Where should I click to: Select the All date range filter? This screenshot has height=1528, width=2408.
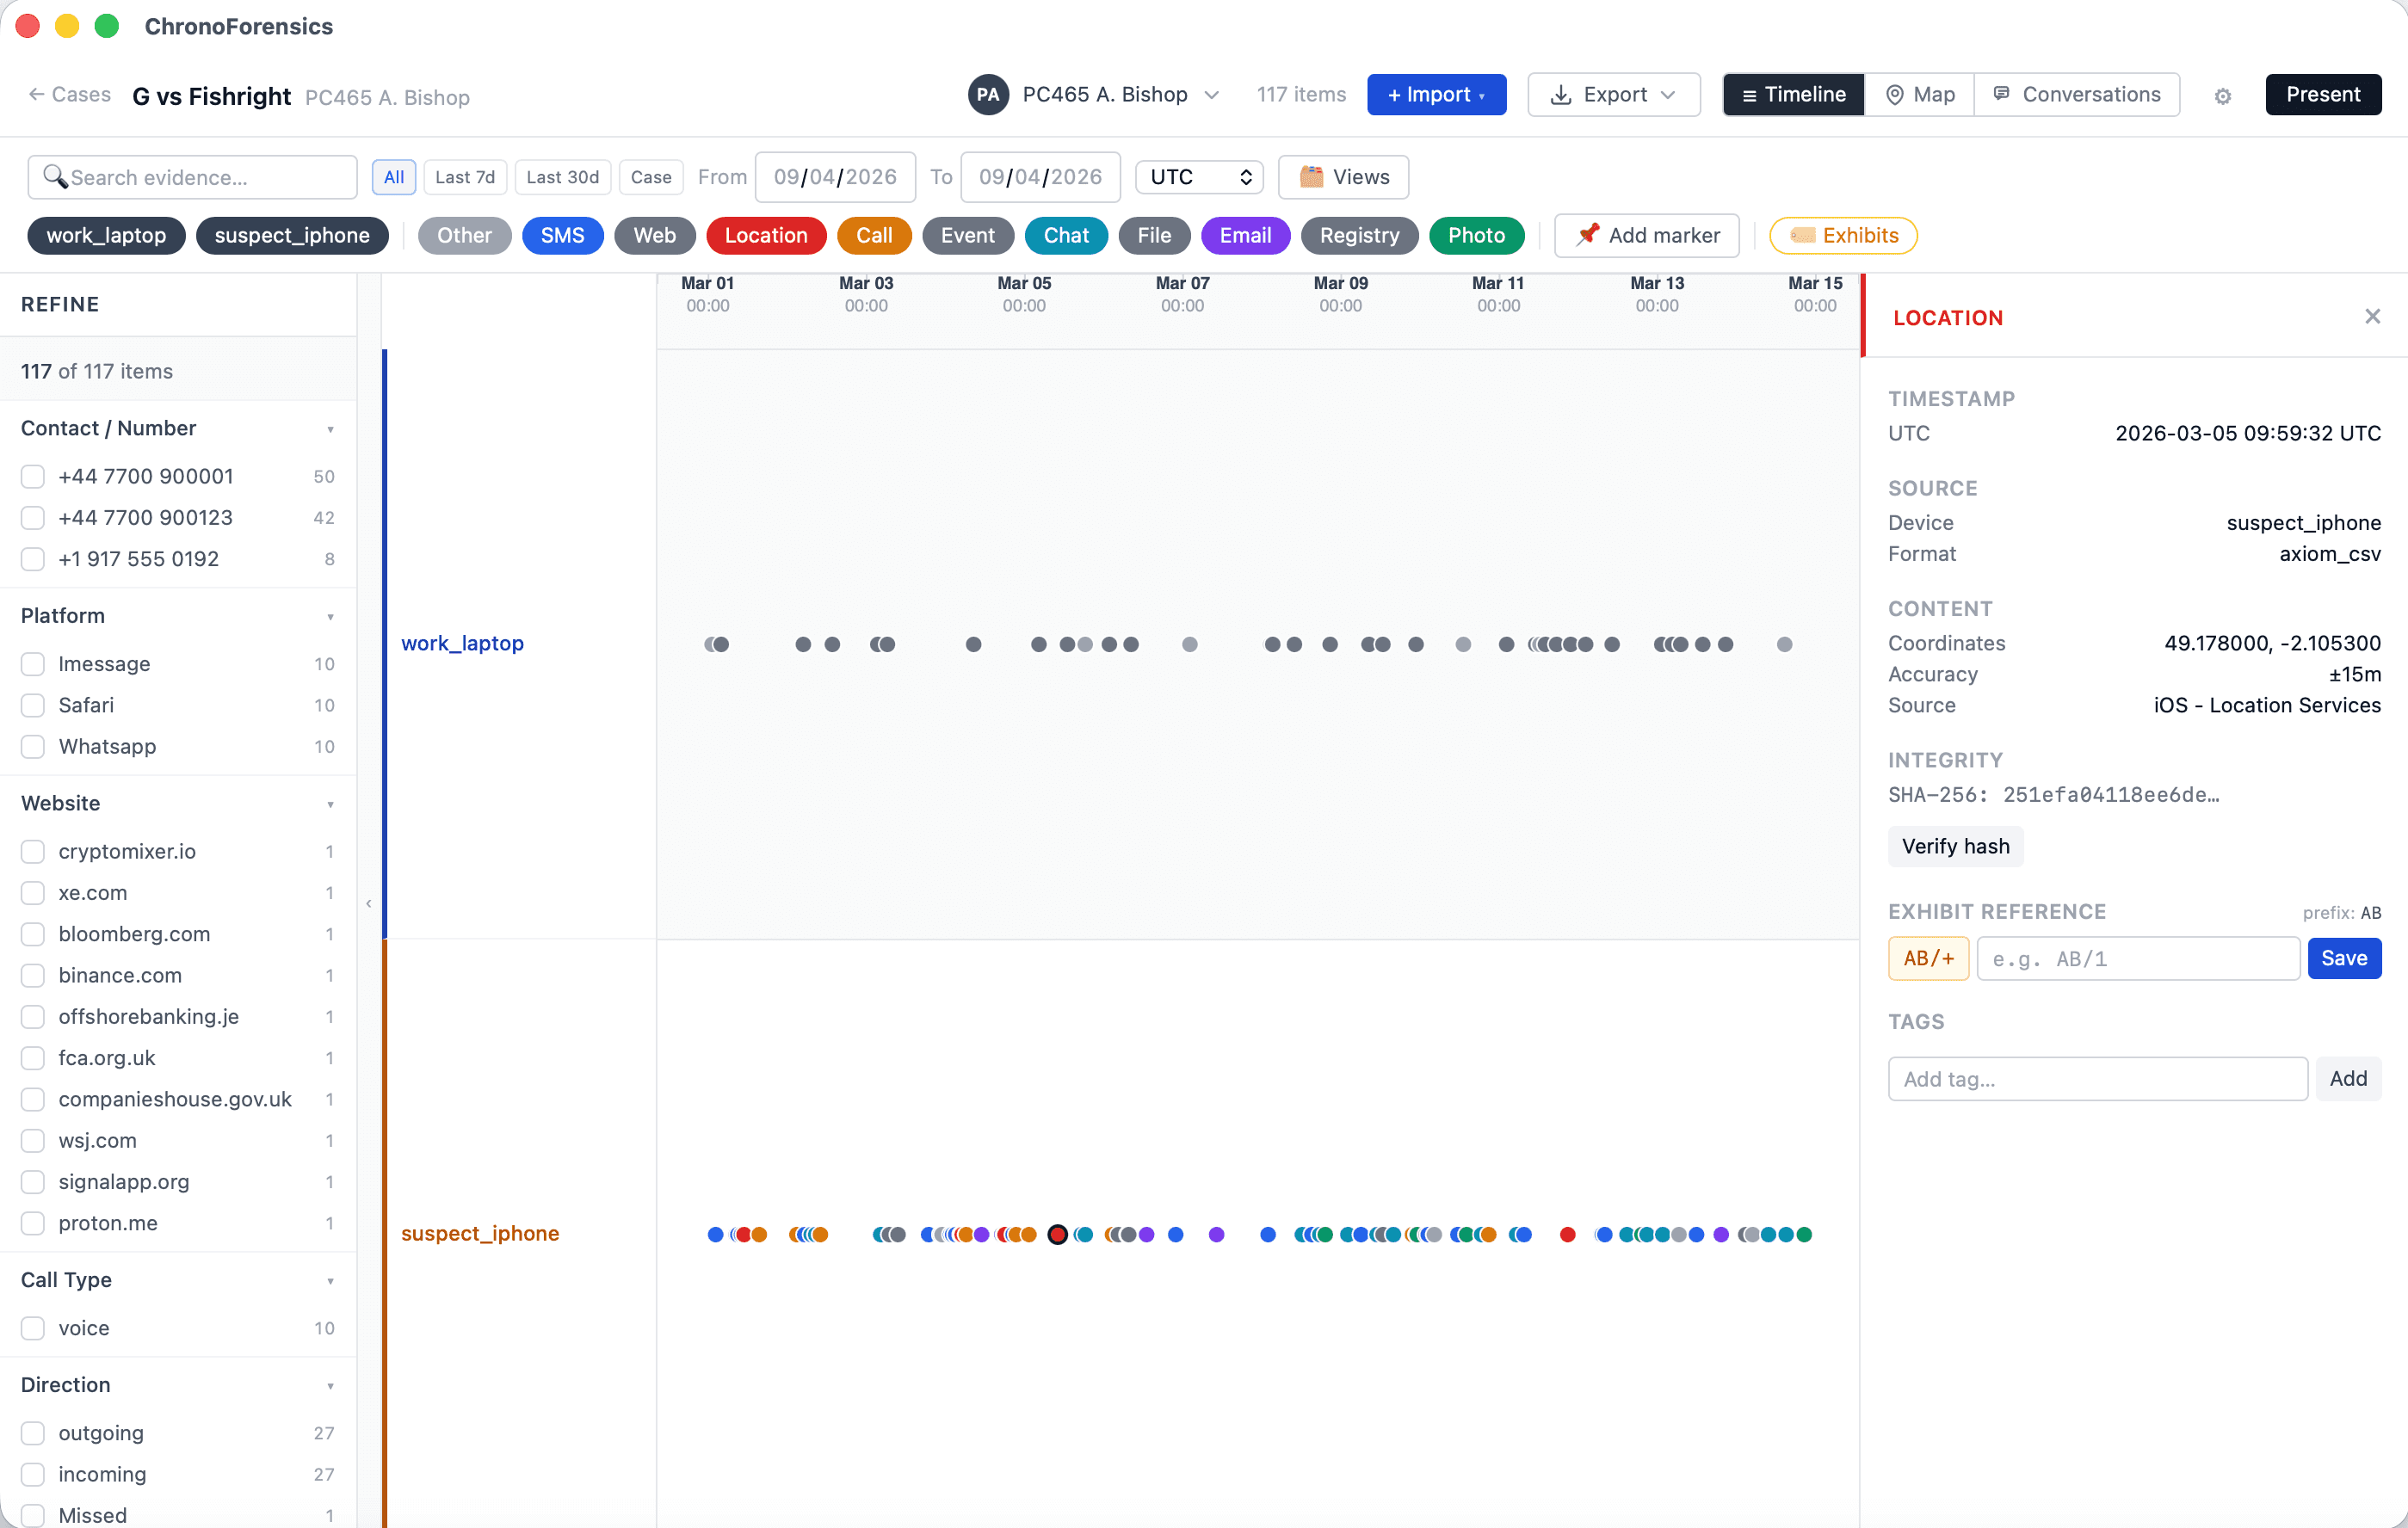(x=394, y=177)
